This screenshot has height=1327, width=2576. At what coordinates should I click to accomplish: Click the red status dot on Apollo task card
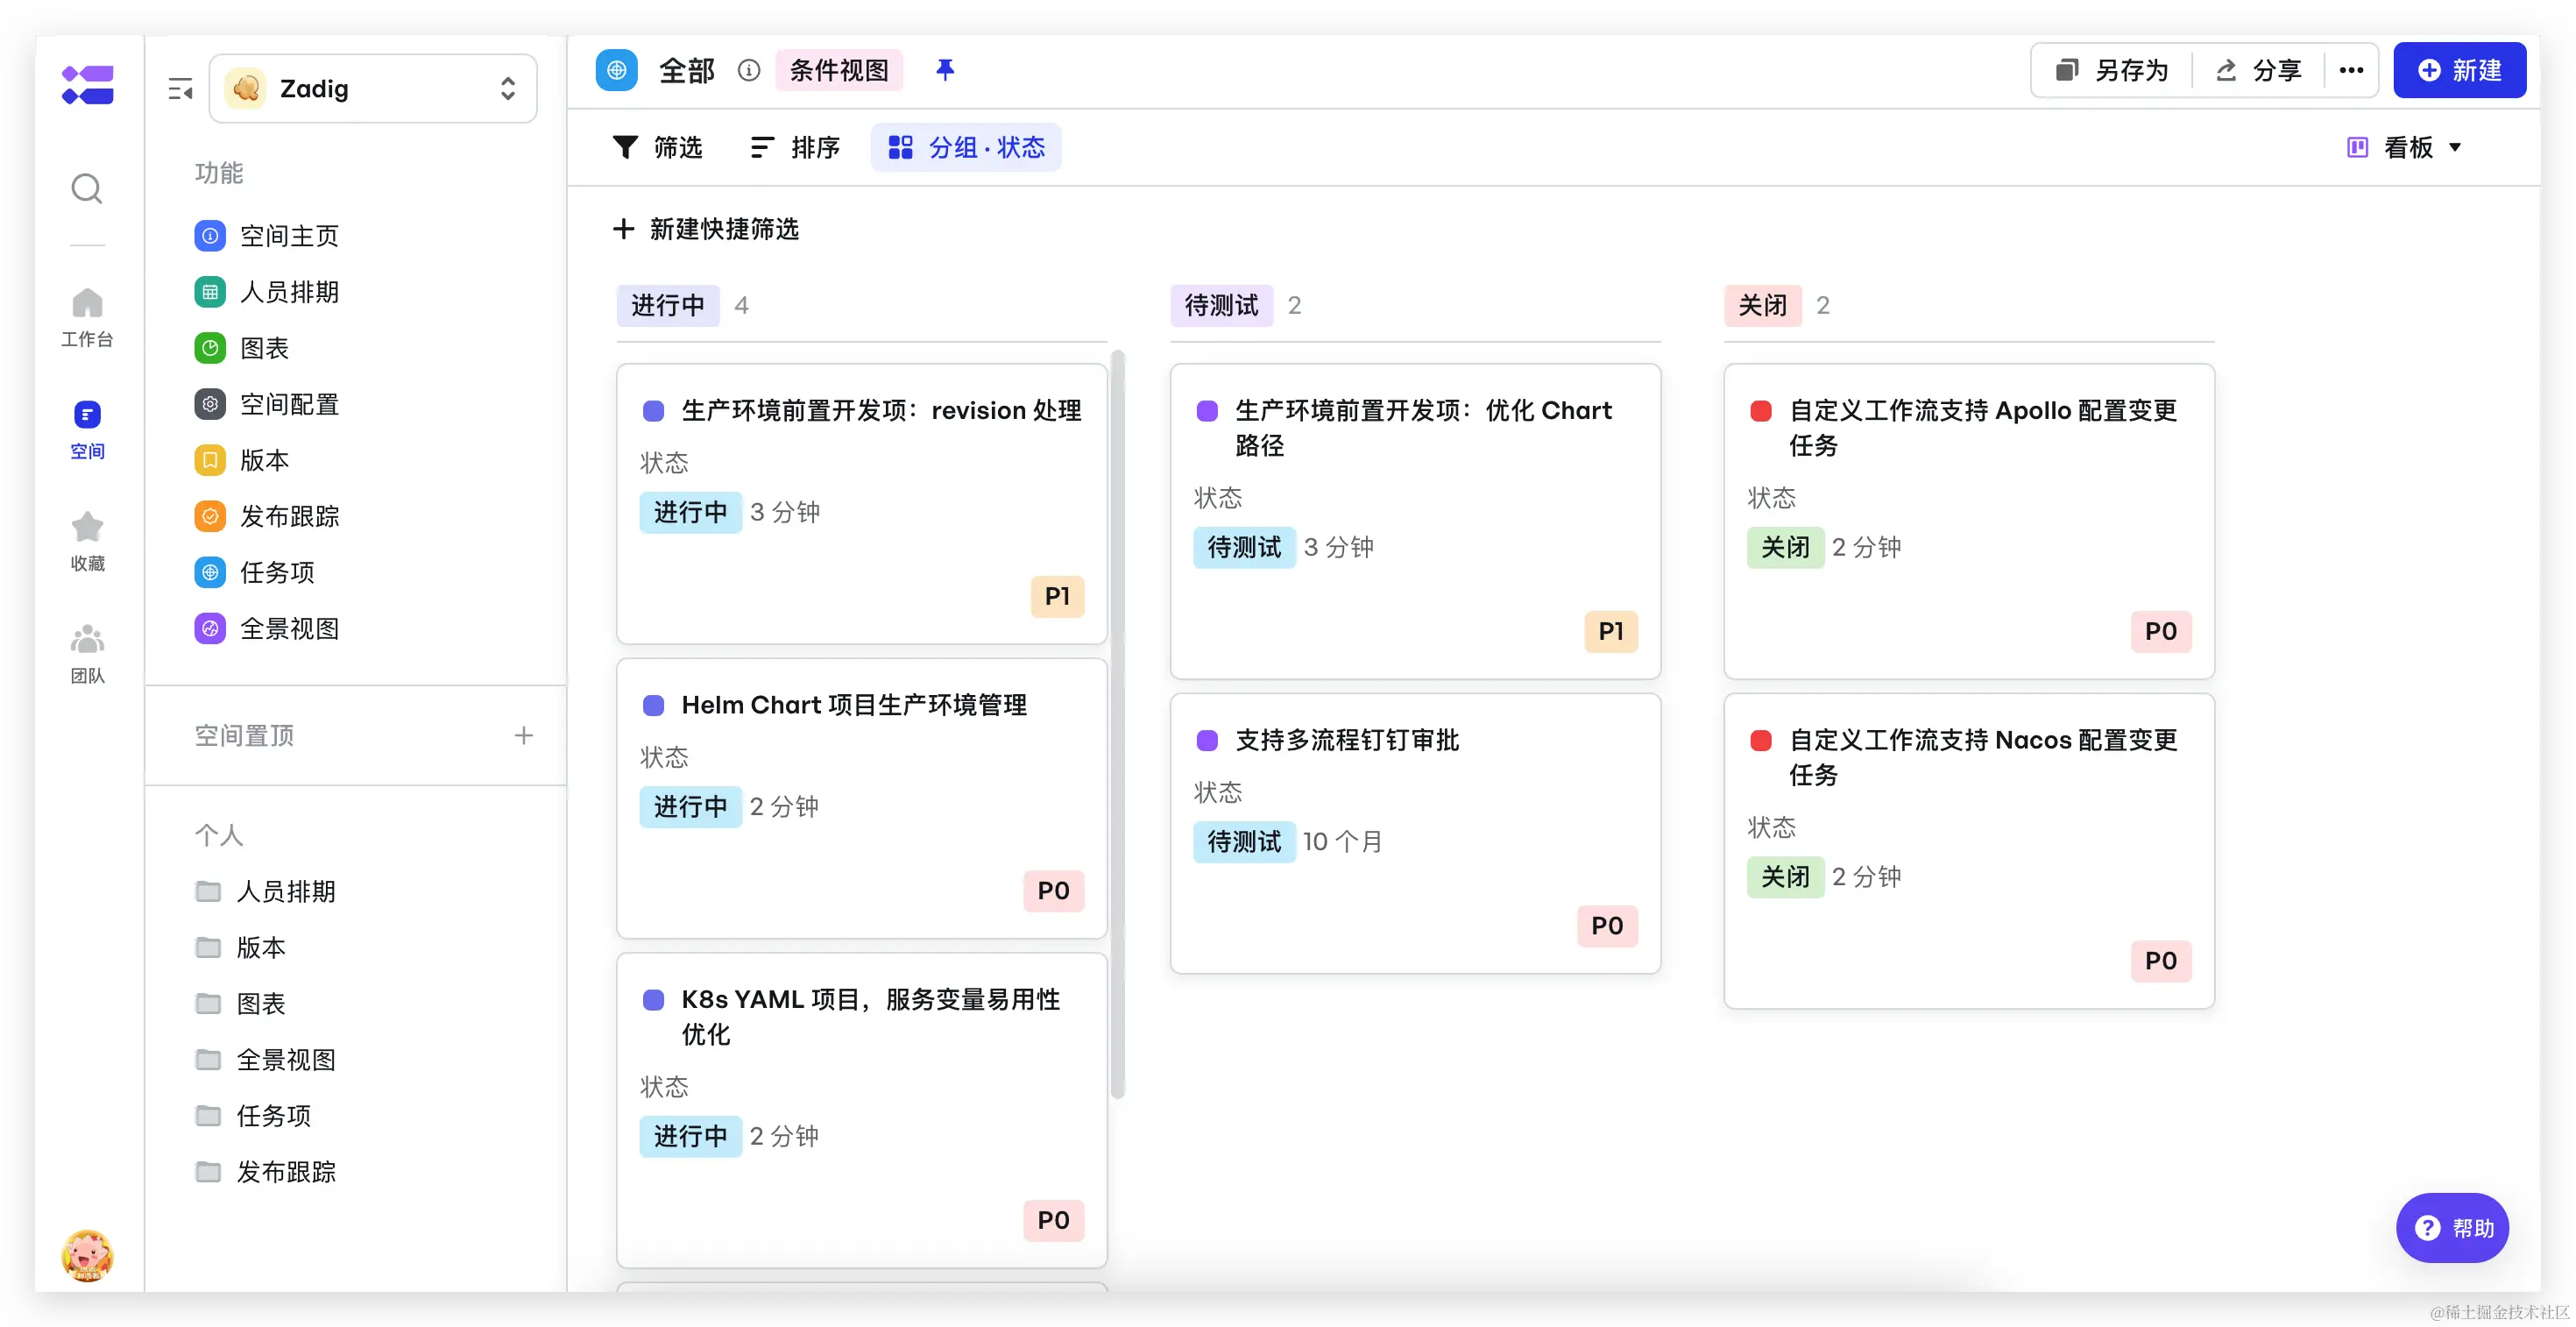click(1761, 411)
